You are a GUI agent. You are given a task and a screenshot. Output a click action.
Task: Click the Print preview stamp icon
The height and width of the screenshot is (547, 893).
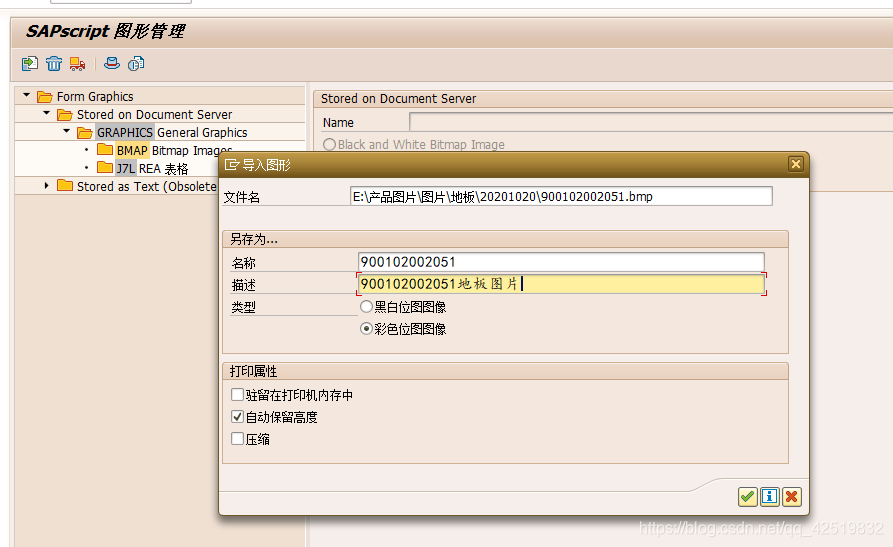click(112, 63)
